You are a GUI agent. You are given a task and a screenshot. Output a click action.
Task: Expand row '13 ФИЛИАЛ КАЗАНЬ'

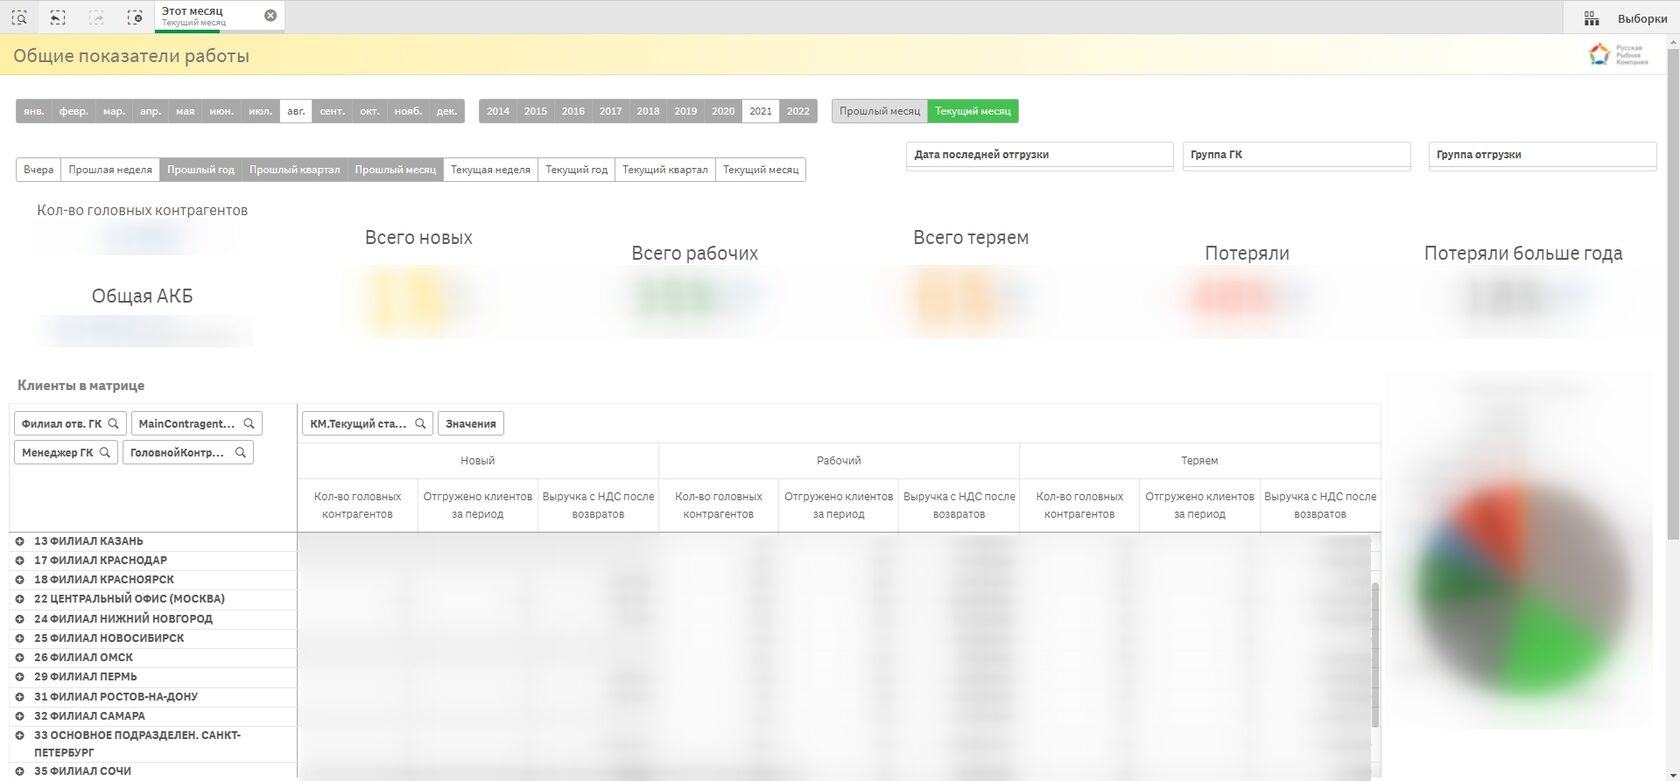click(x=19, y=541)
